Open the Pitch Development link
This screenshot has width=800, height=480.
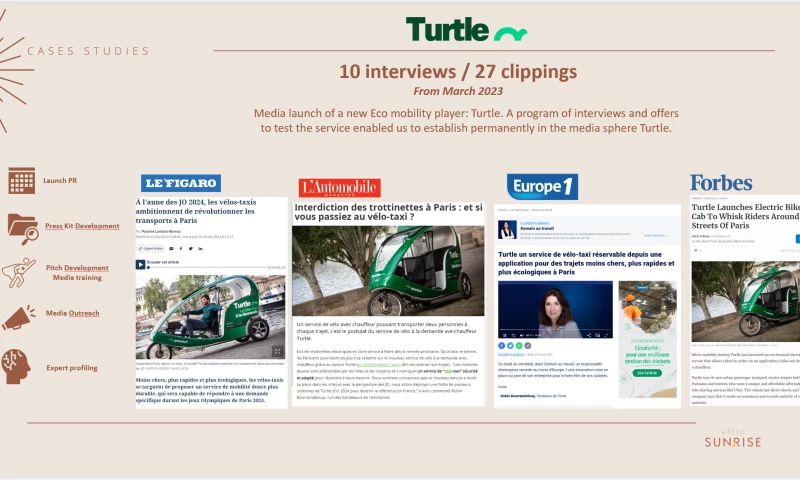[77, 268]
